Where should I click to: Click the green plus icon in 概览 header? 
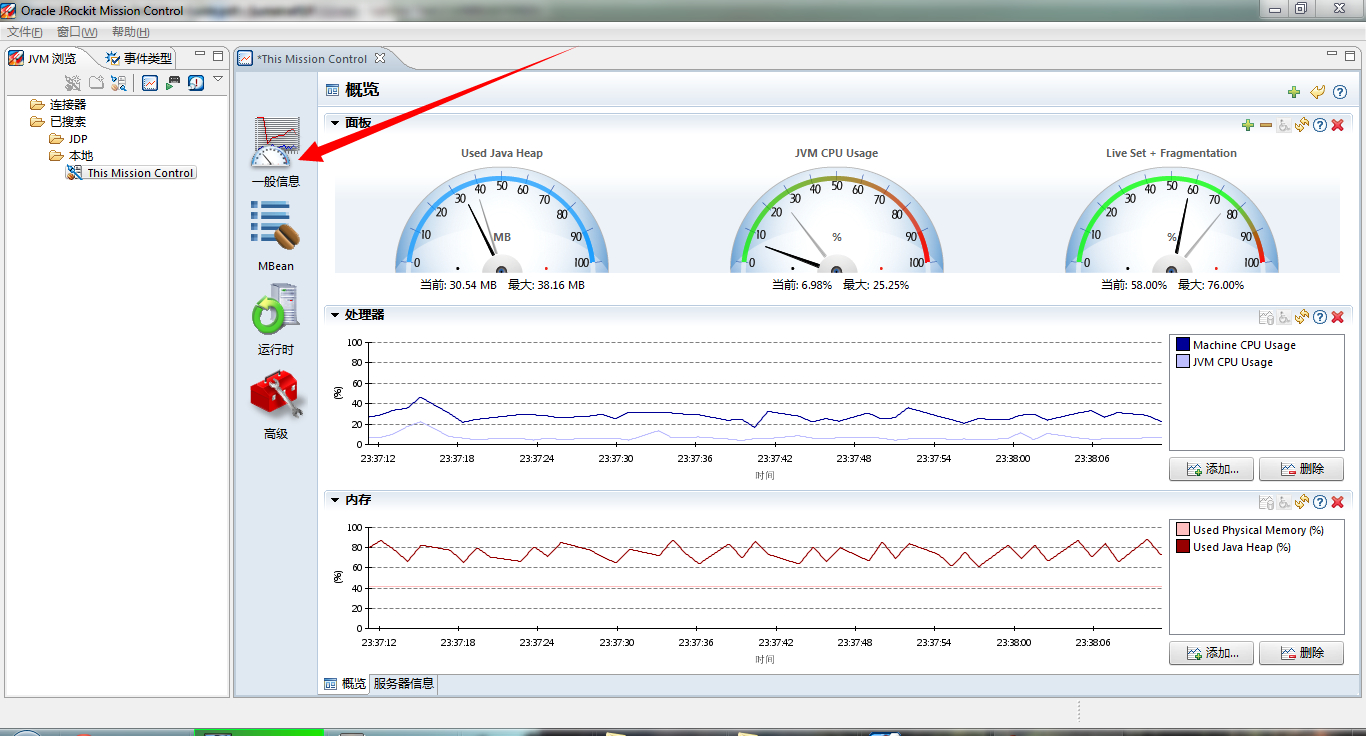tap(1294, 92)
